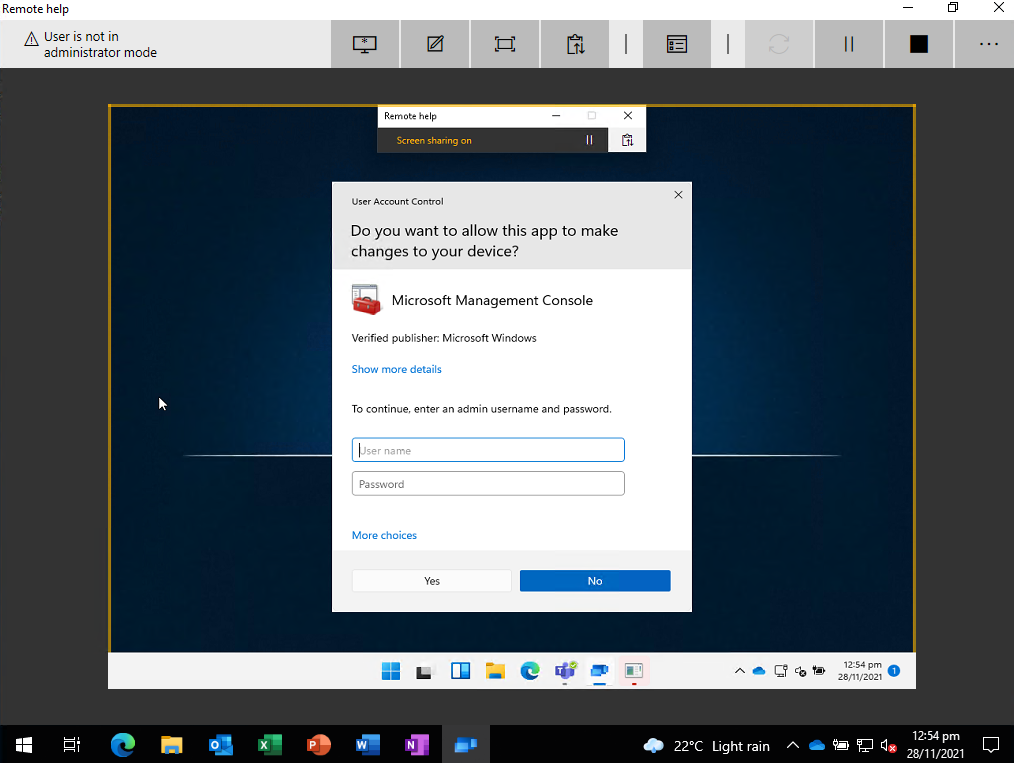
Task: Click the remote banner clipboard icon
Action: [627, 140]
